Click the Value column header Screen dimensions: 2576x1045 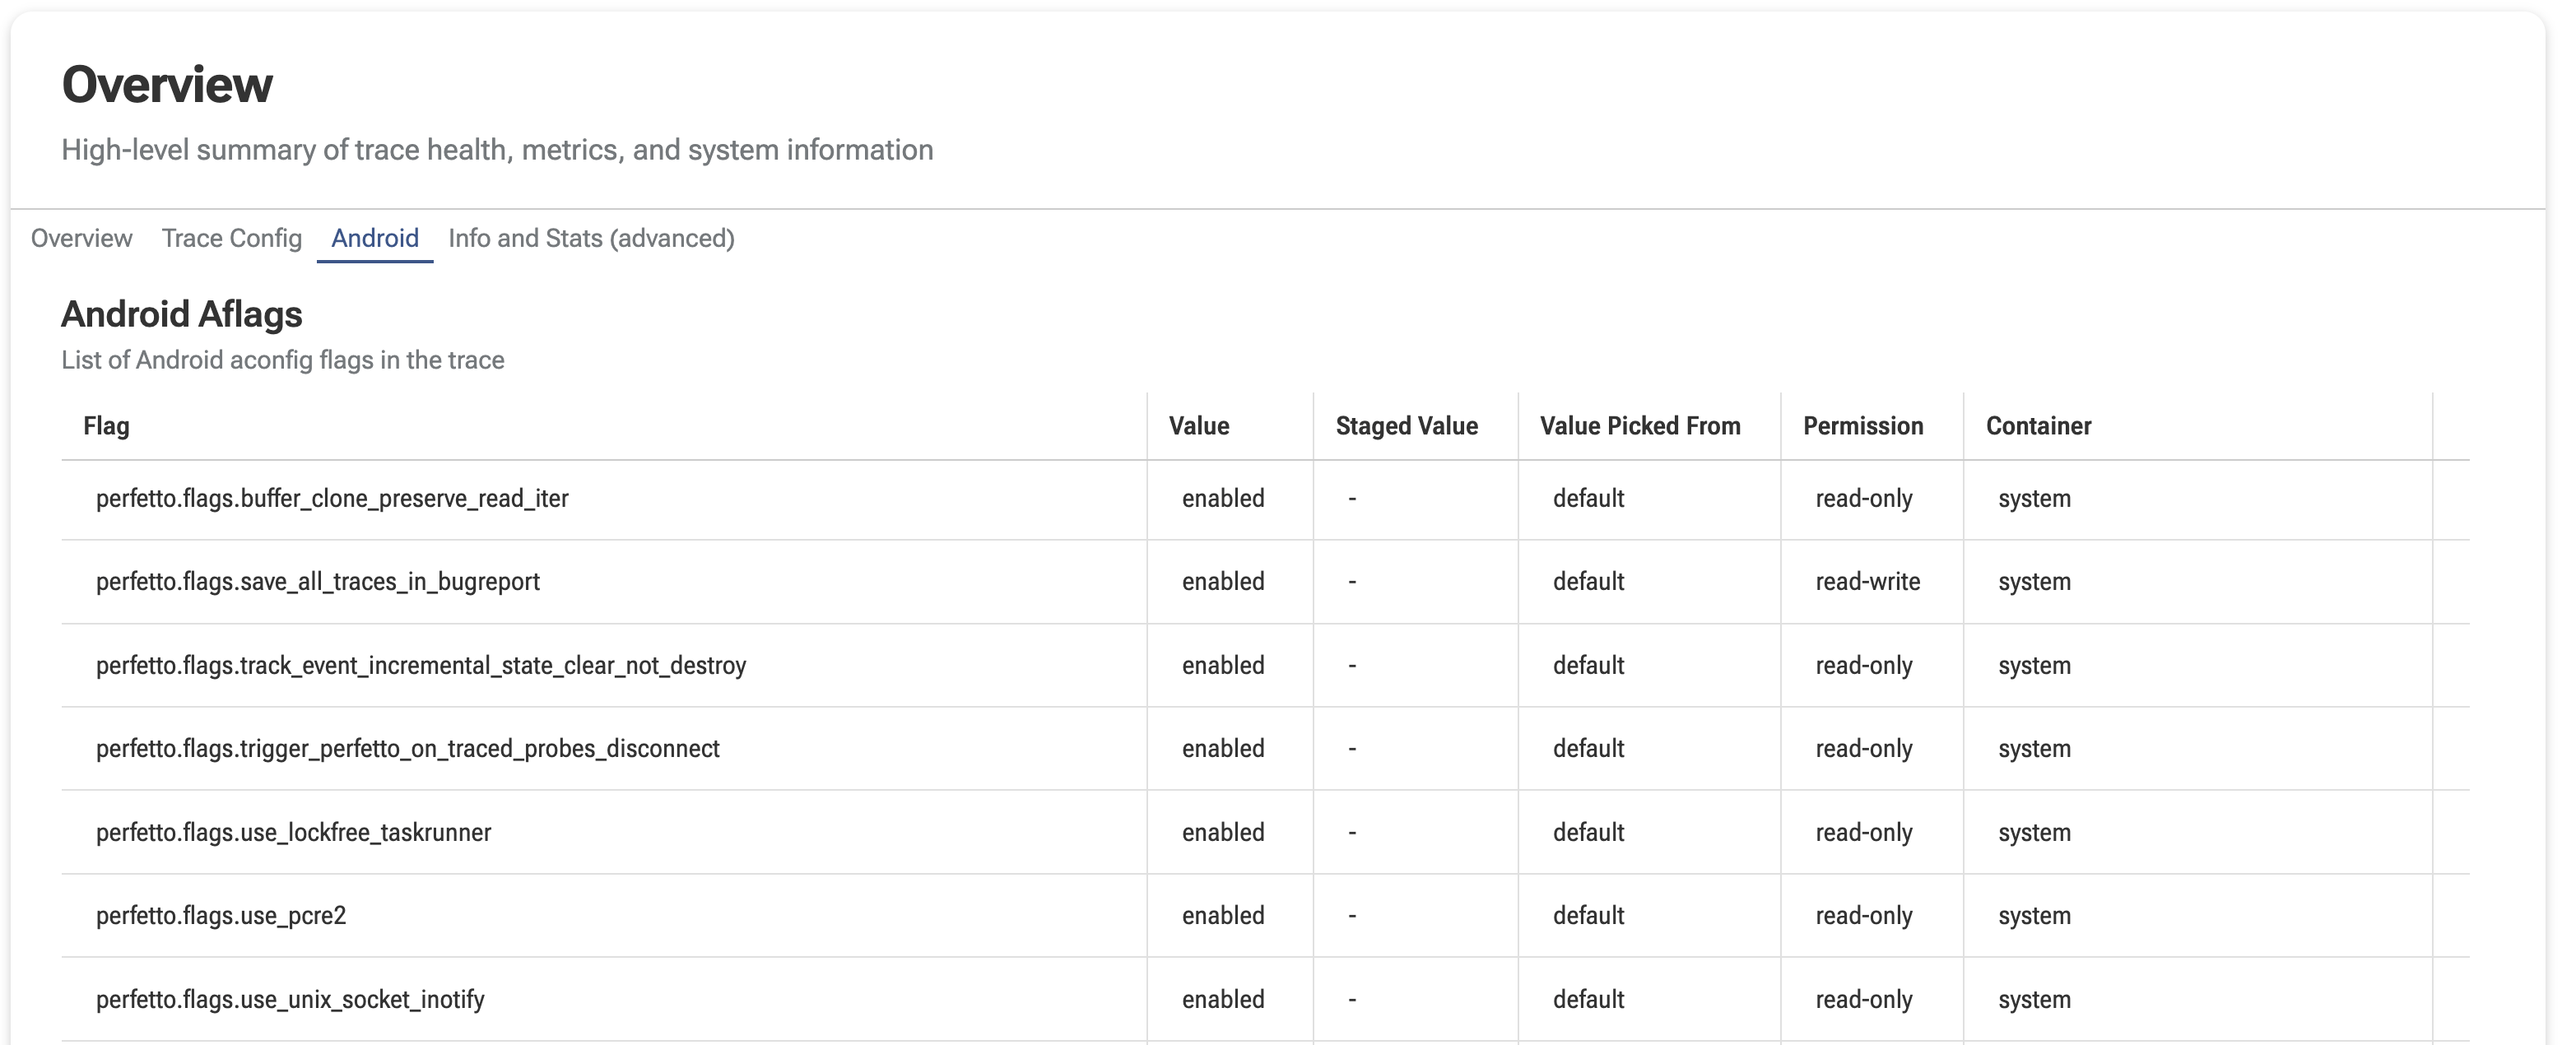coord(1198,426)
